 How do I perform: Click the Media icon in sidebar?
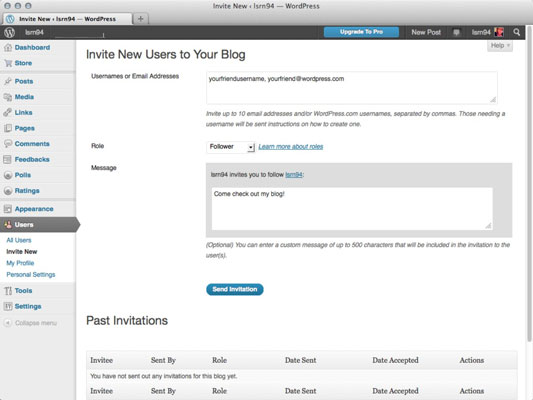(x=8, y=97)
